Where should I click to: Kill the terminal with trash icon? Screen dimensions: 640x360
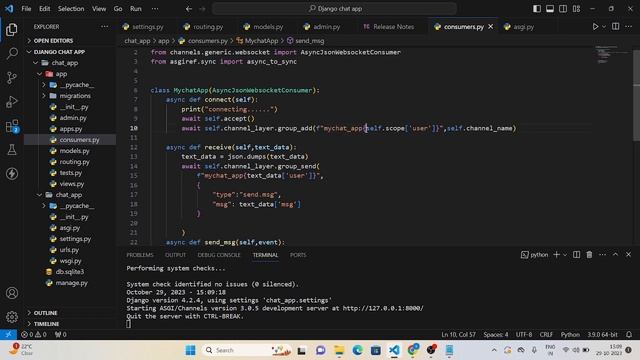click(589, 255)
